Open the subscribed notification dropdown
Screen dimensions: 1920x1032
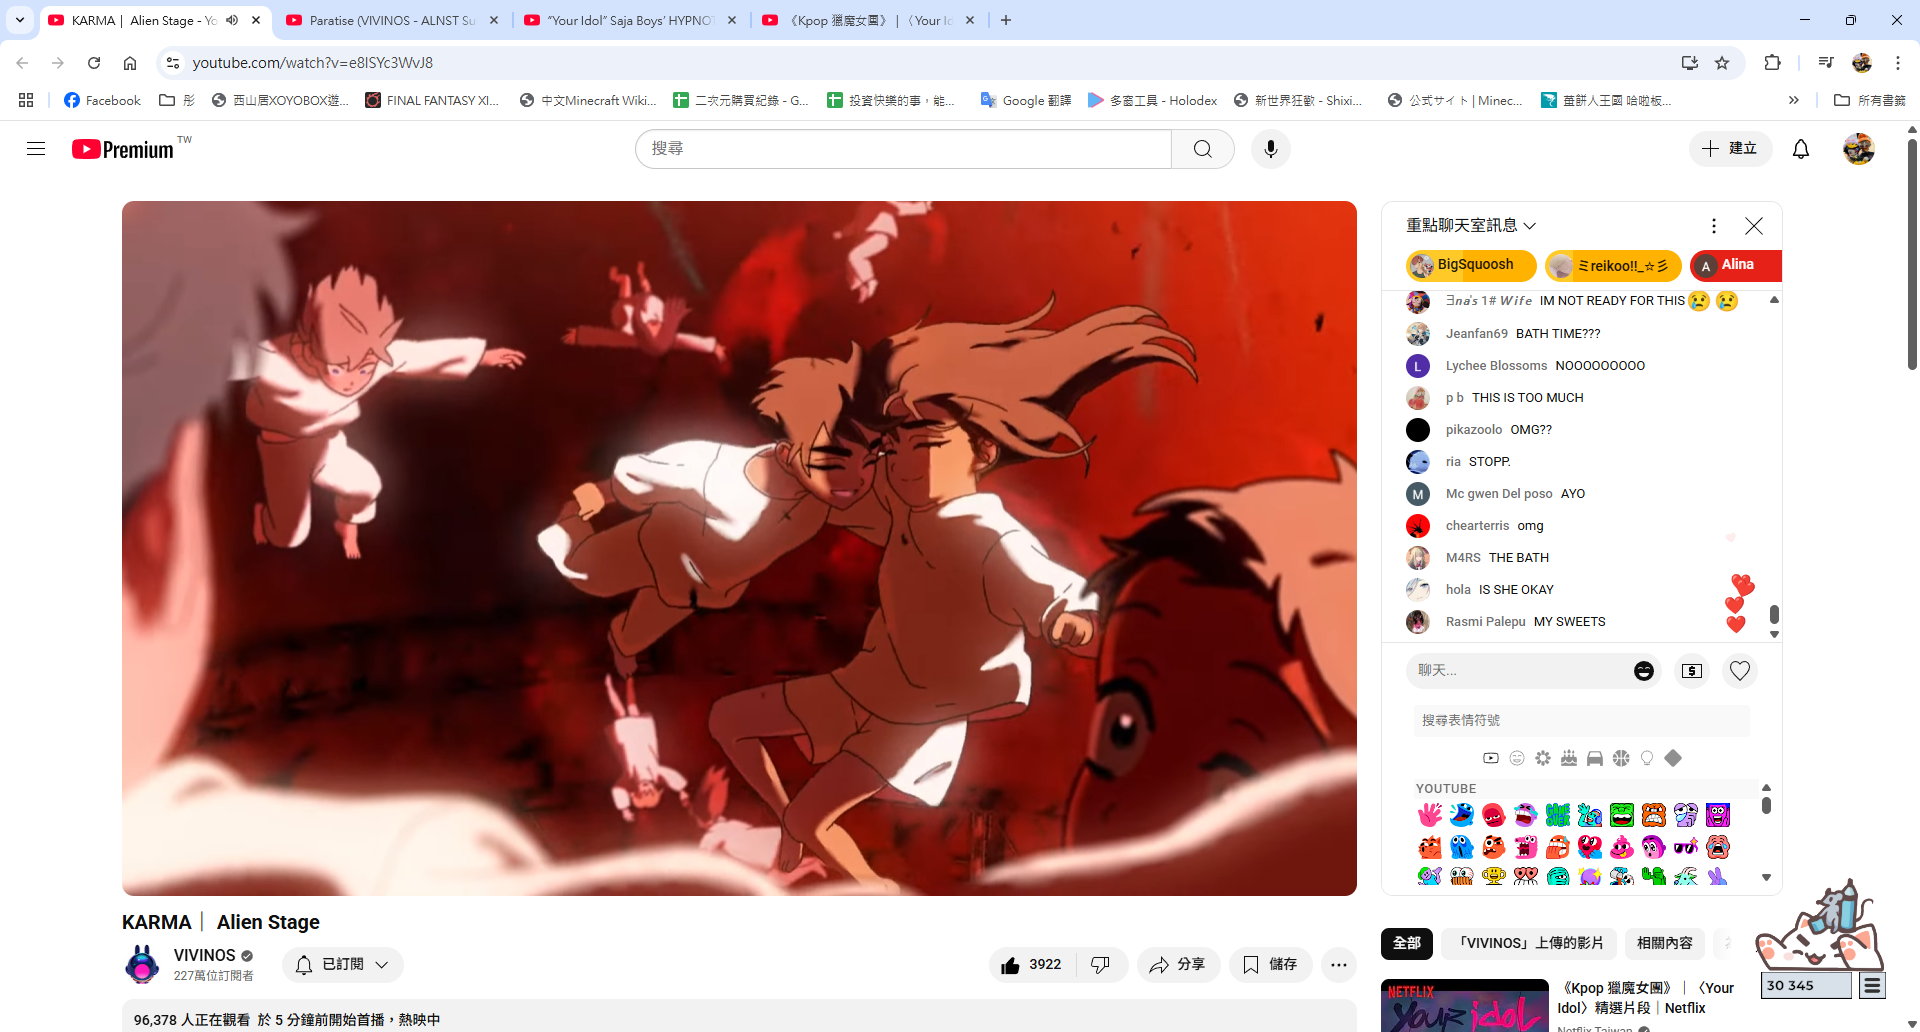tap(343, 965)
